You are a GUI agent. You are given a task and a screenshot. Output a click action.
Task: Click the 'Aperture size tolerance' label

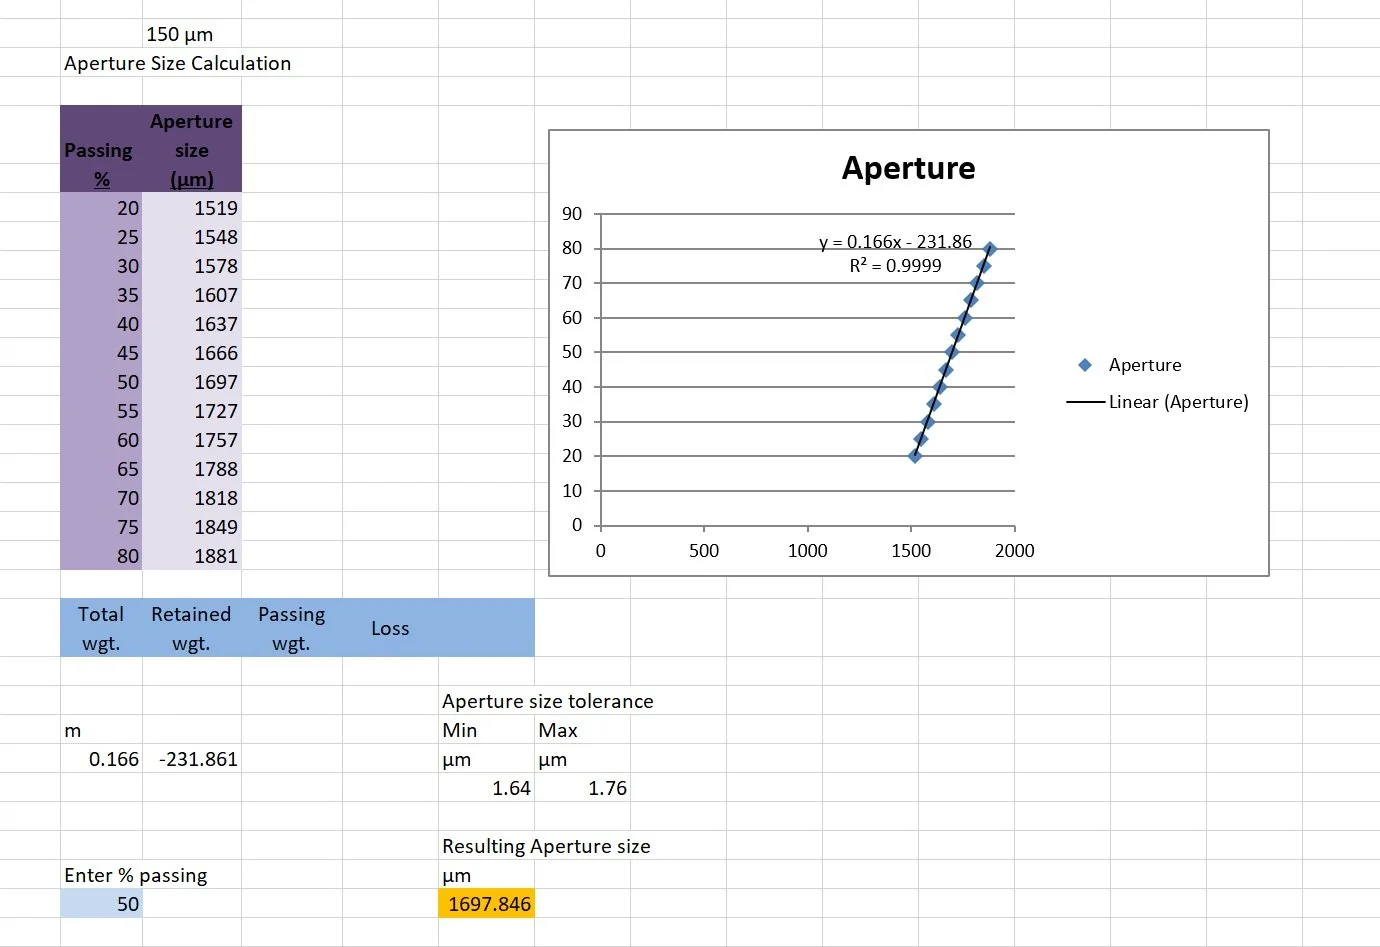548,701
